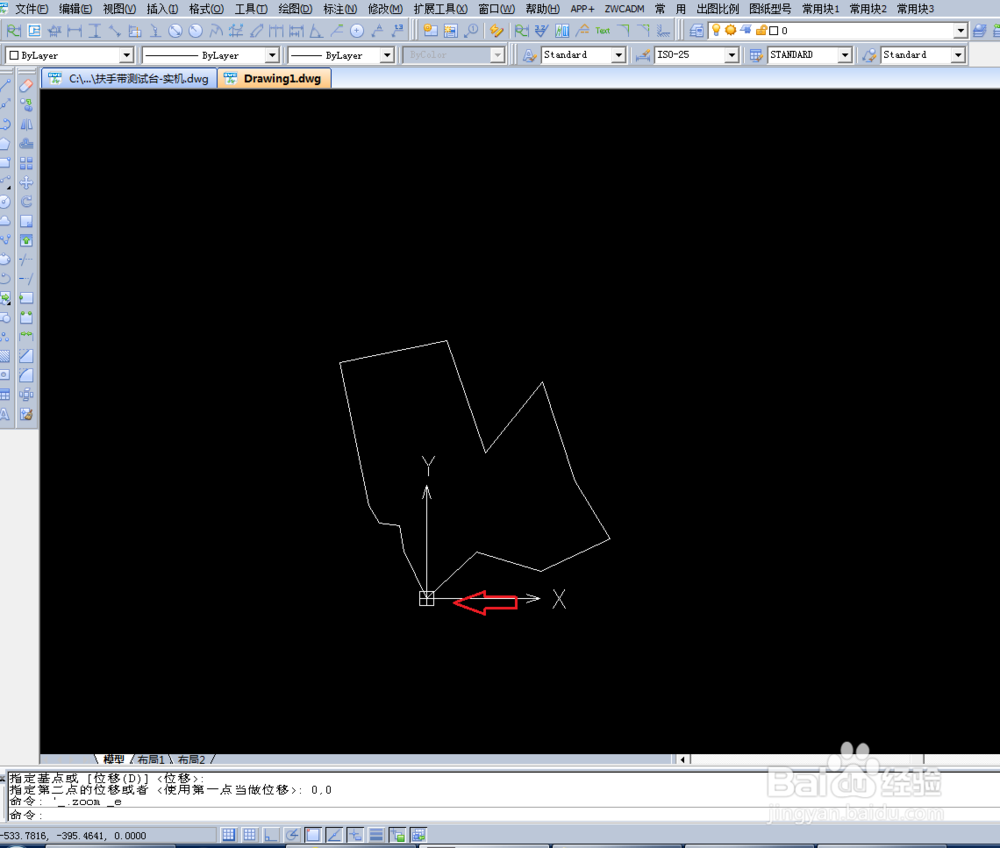Viewport: 1000px width, 848px height.
Task: Open the 编辑(E) menu
Action: 75,9
